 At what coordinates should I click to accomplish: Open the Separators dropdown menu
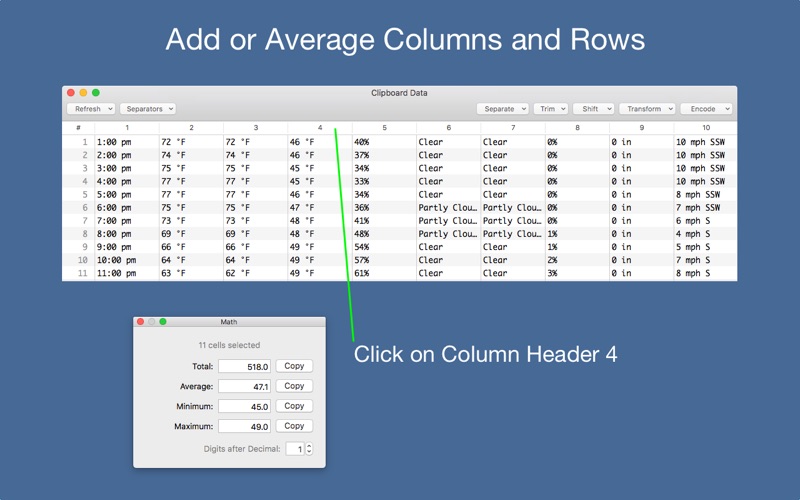pyautogui.click(x=148, y=109)
